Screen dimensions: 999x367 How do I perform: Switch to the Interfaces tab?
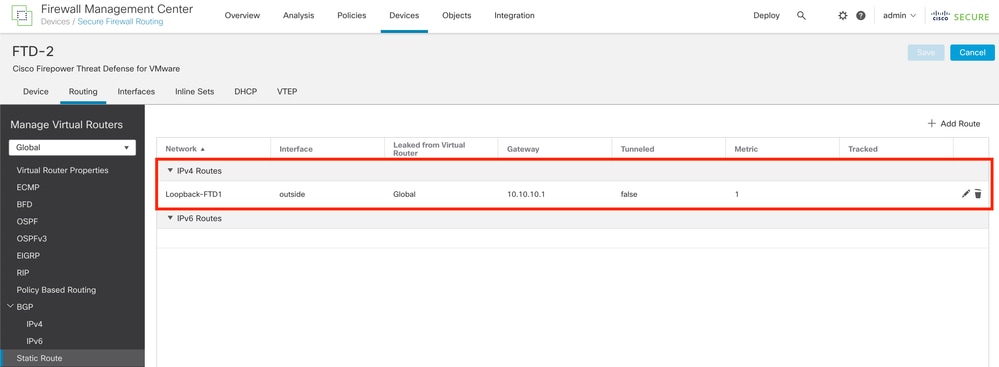coord(136,91)
